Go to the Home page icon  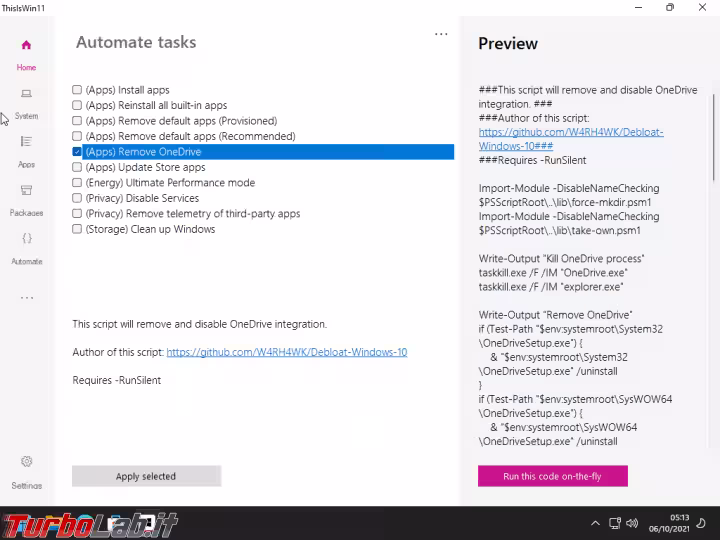point(26,45)
